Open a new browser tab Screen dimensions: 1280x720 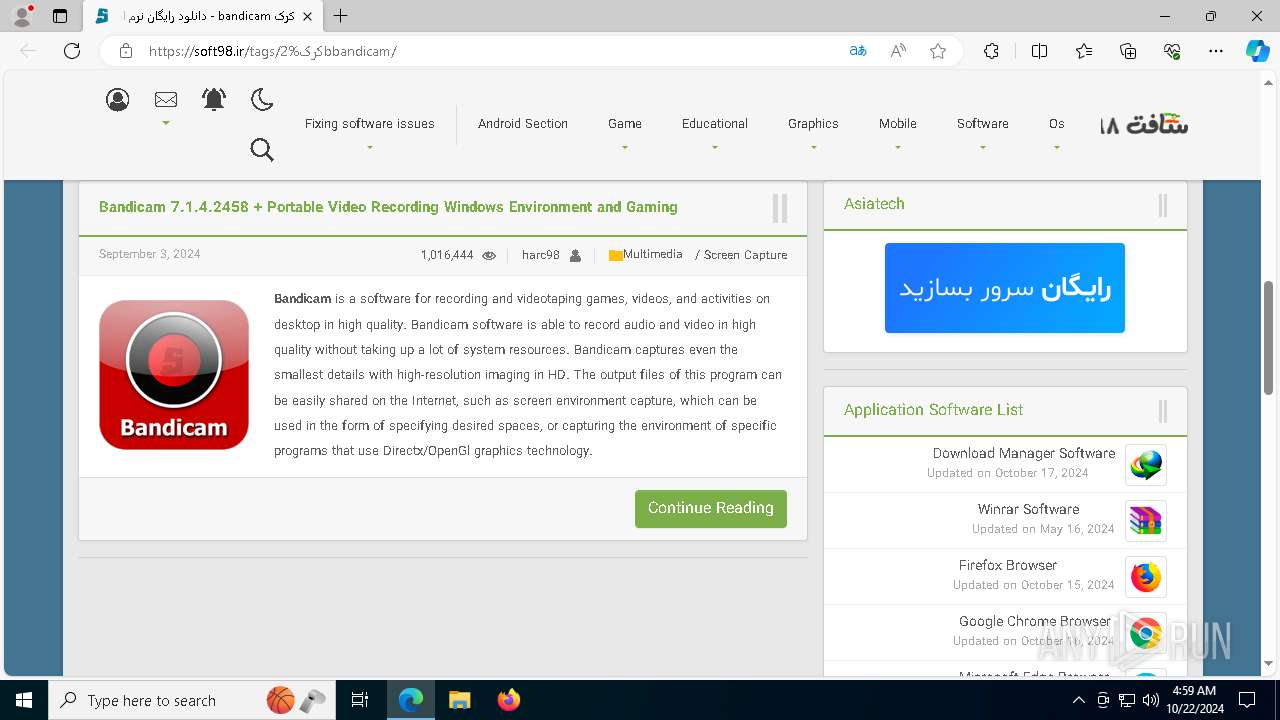[341, 16]
